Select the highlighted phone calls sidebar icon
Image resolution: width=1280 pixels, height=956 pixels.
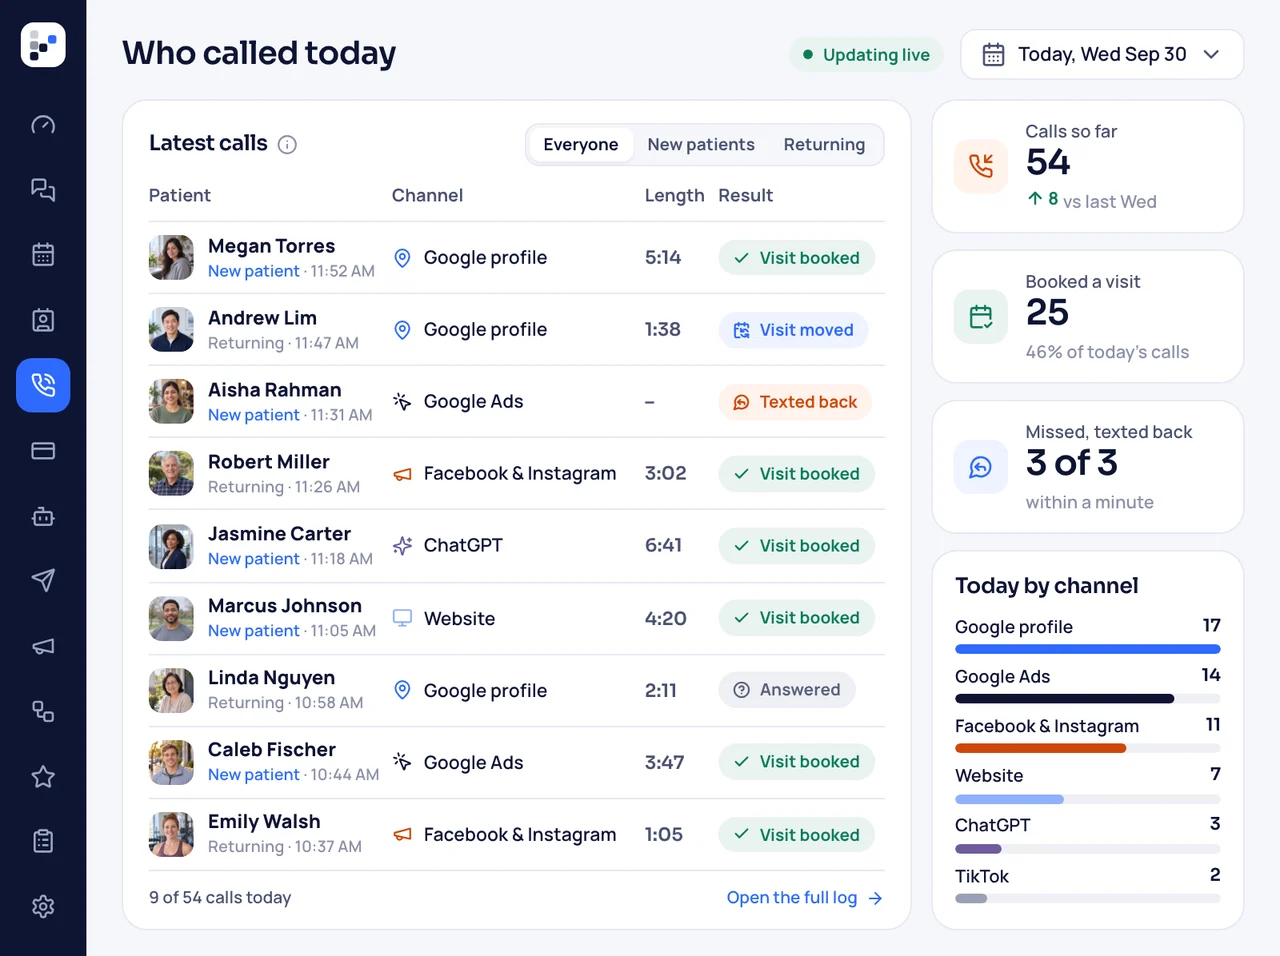click(43, 385)
